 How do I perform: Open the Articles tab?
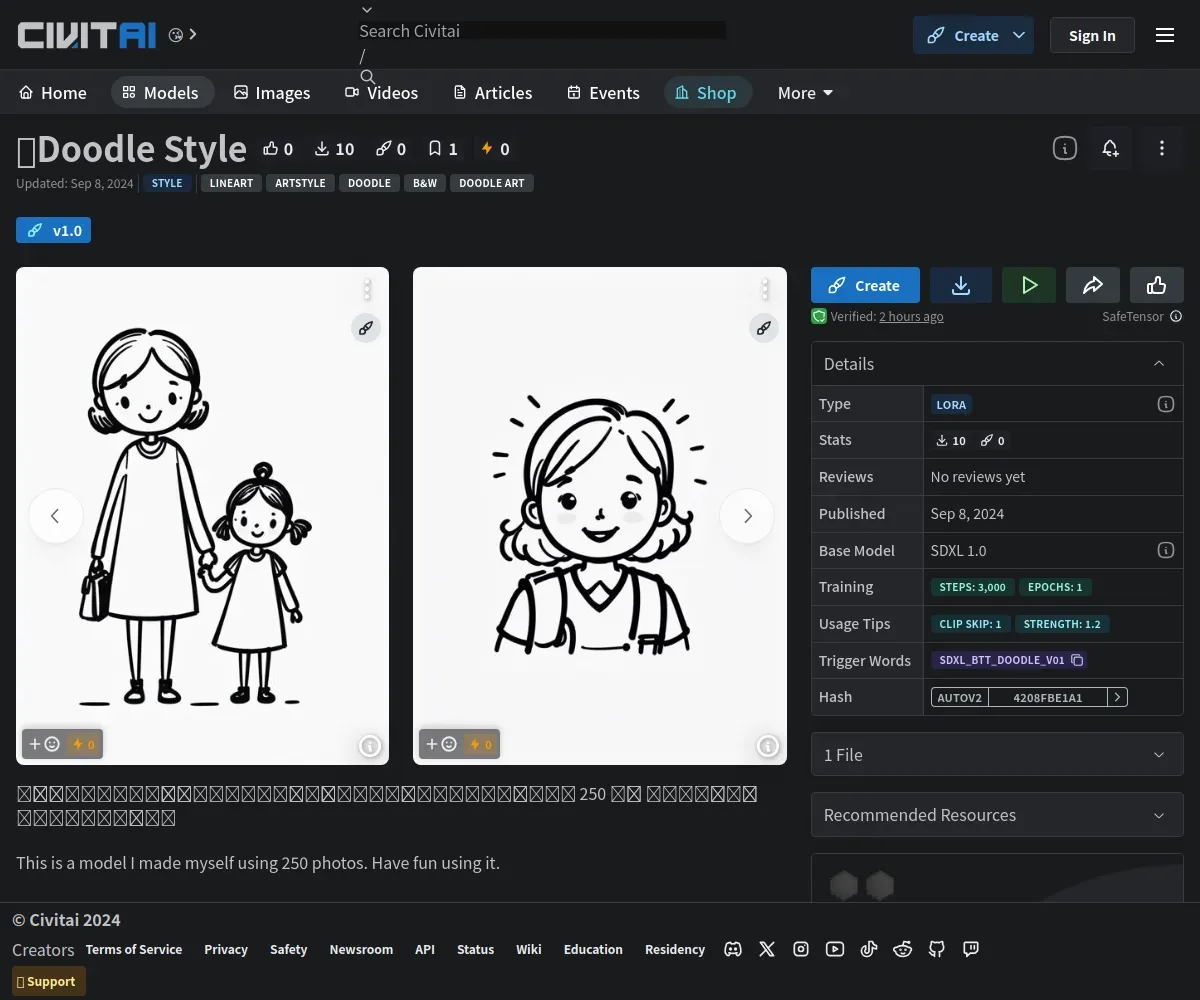tap(493, 92)
